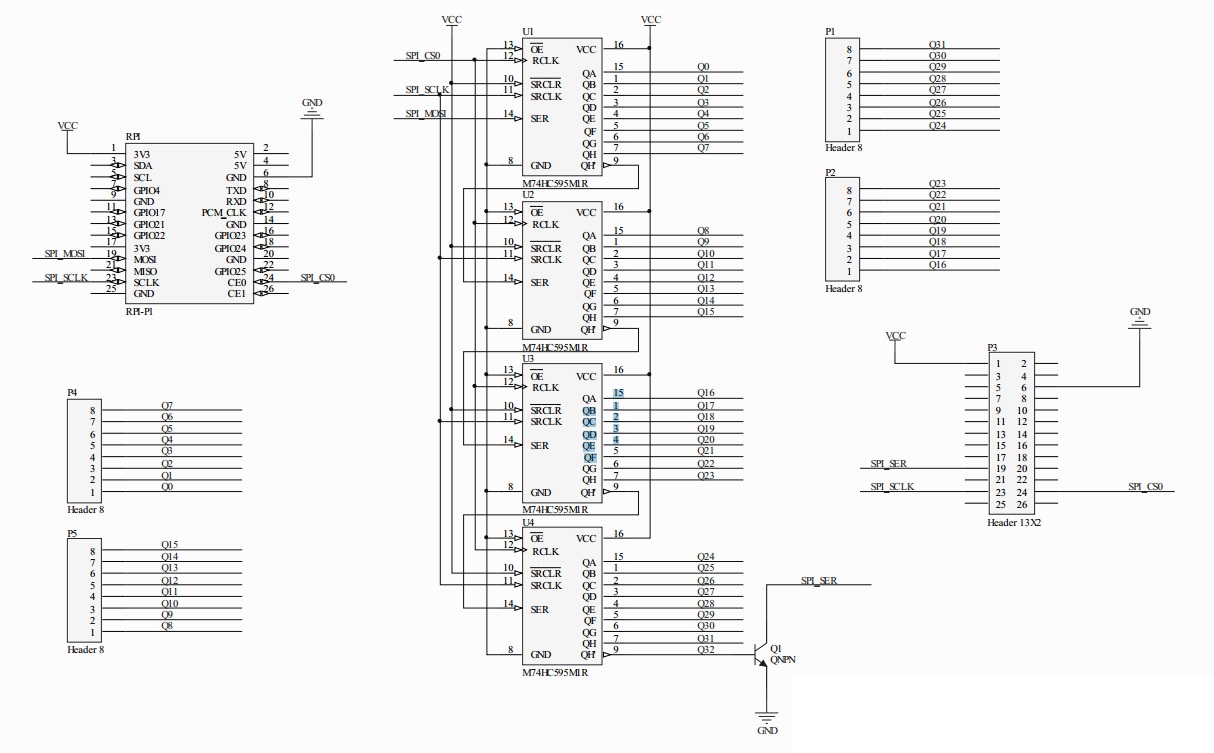The height and width of the screenshot is (753, 1214).
Task: Select the U3 designator label
Action: click(528, 358)
